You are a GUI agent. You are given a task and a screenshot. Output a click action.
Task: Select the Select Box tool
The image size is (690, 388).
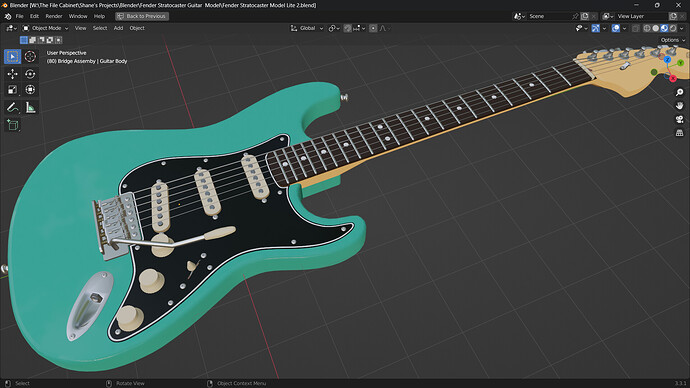click(12, 56)
